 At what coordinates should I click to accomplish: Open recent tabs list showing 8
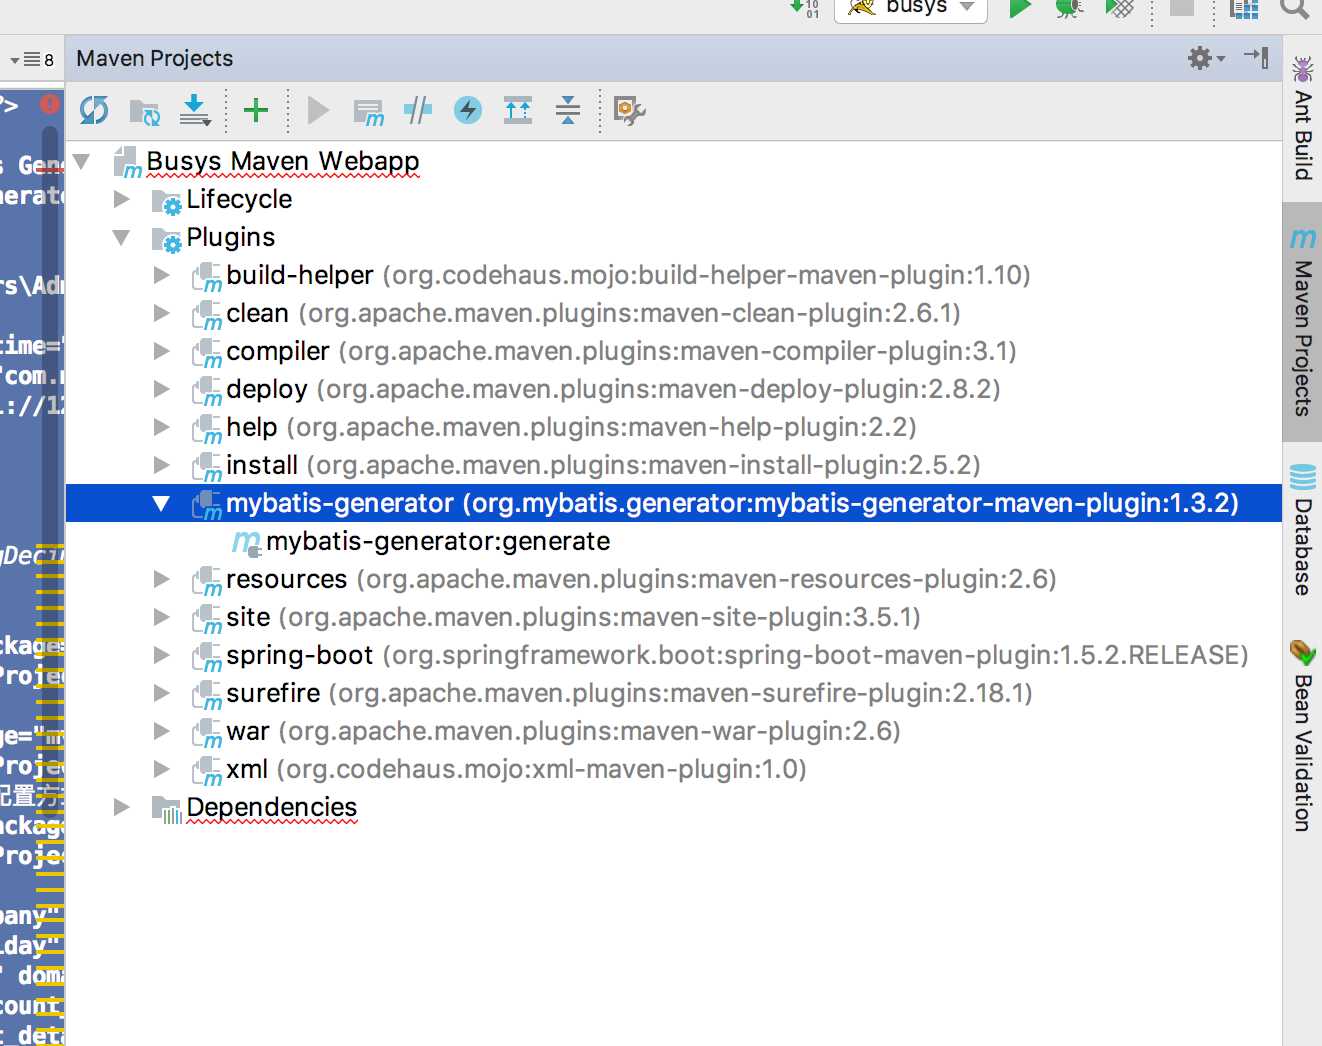32,59
